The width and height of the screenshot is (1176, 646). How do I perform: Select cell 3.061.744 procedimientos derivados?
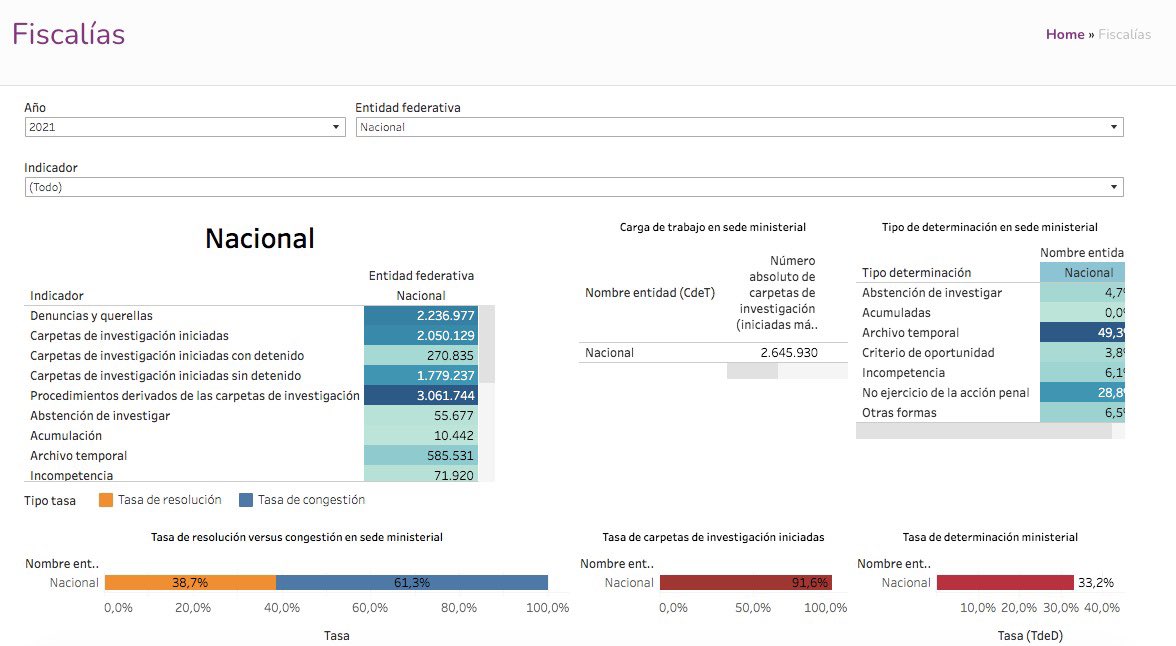[x=421, y=395]
